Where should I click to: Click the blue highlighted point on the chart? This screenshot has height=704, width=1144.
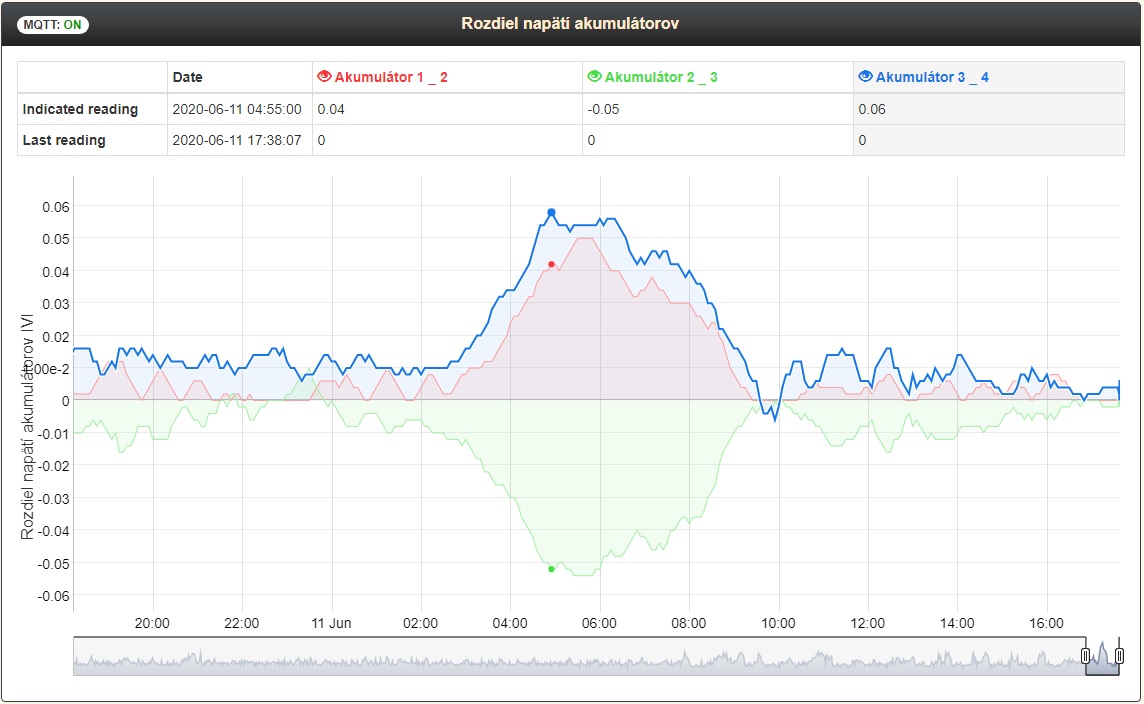click(x=552, y=212)
